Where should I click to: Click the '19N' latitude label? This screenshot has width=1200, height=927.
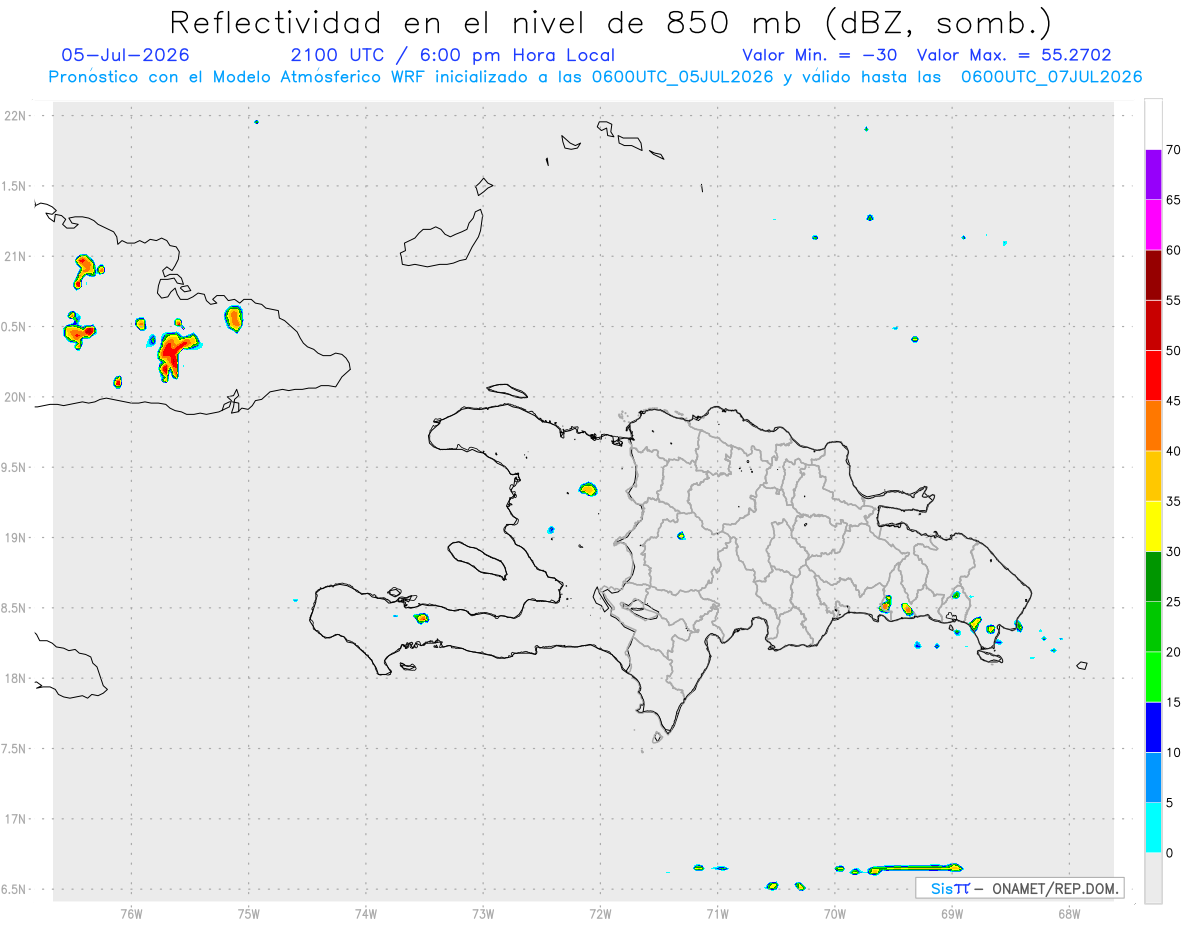coord(17,538)
